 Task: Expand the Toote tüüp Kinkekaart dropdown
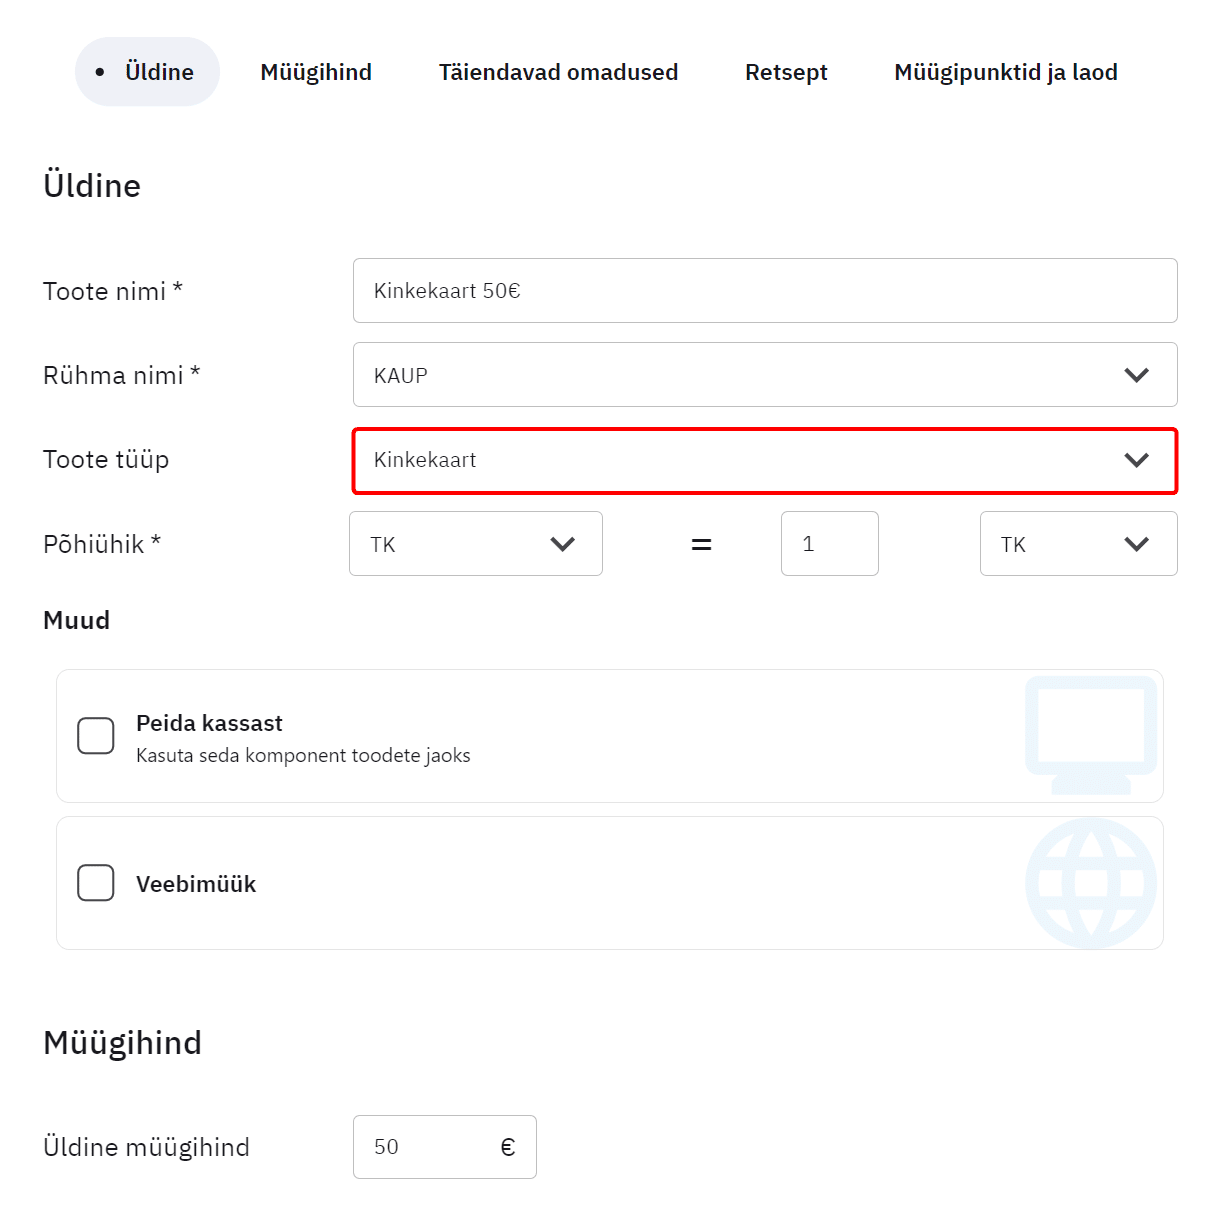pyautogui.click(x=740, y=460)
